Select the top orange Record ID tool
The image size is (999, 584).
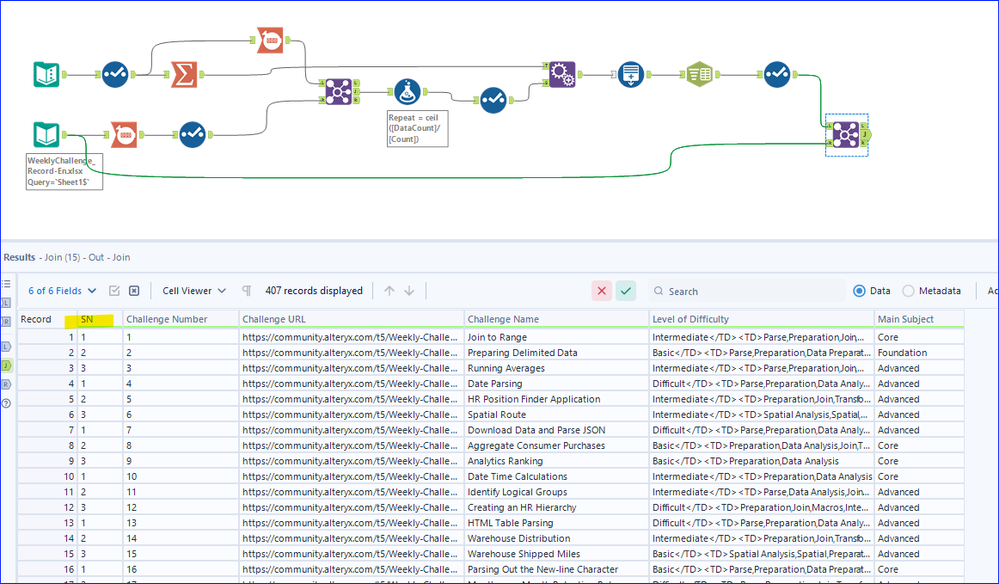tap(270, 40)
